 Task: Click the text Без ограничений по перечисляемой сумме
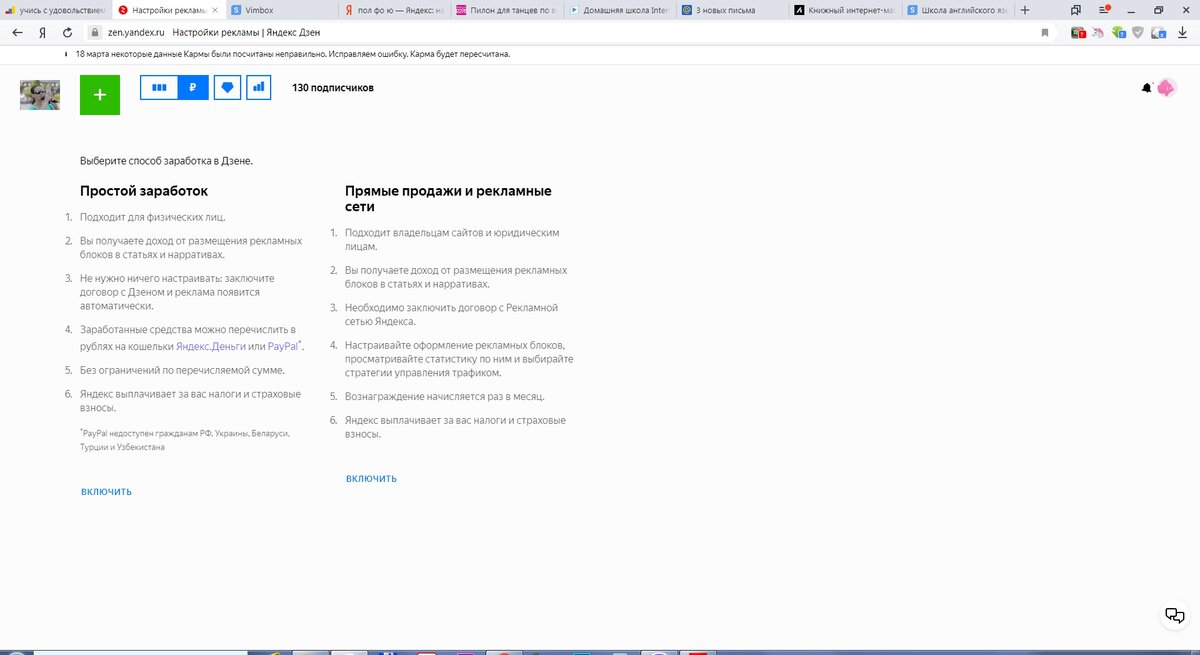click(182, 370)
